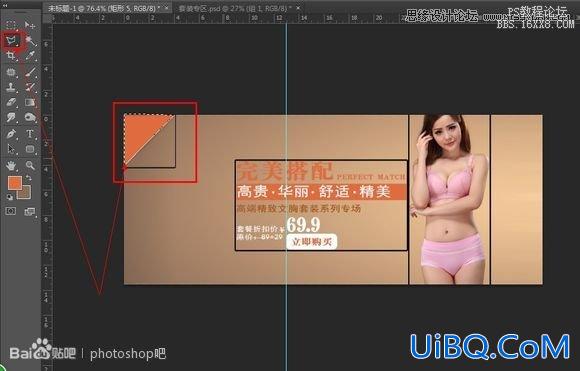Viewport: 580px width, 371px height.
Task: Change the screen mode
Action: tap(30, 211)
